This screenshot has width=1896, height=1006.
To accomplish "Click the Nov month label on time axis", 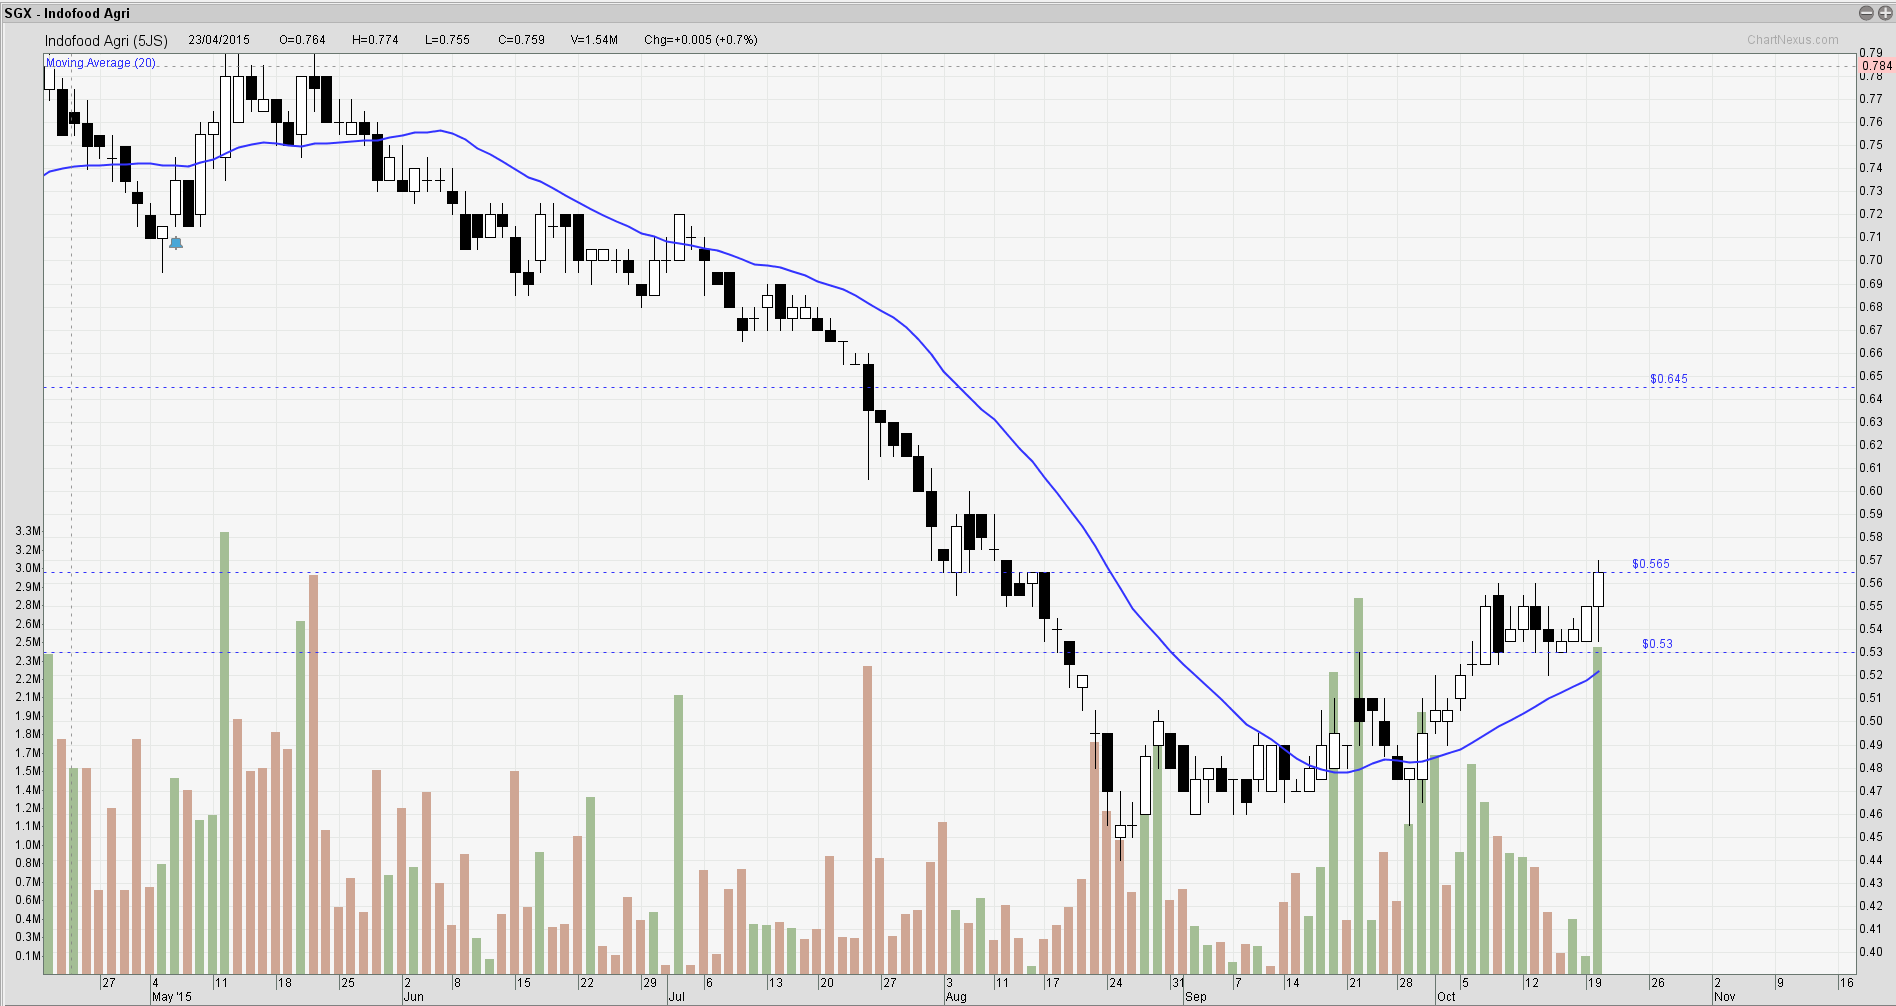I will point(1724,997).
